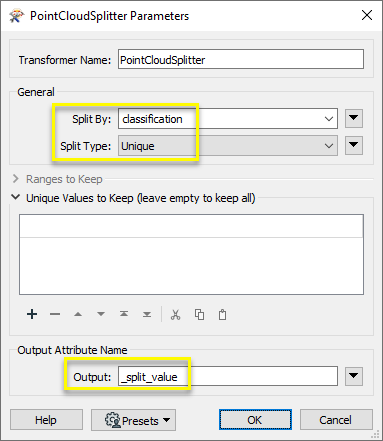The height and width of the screenshot is (441, 383).
Task: Open the Split By combo box
Action: click(228, 118)
